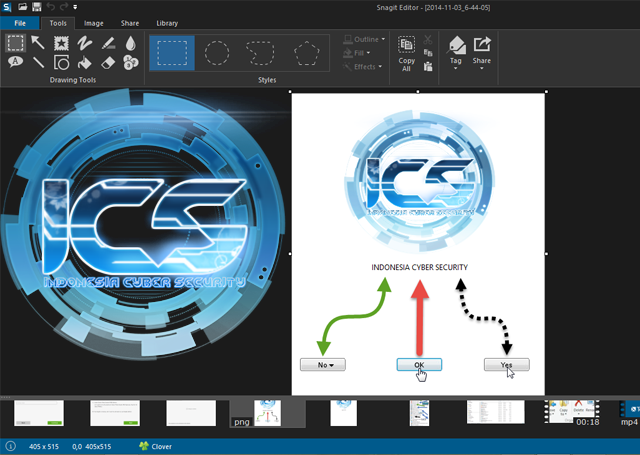Click the Snagit logo icon
640x455 pixels.
pos(7,7)
